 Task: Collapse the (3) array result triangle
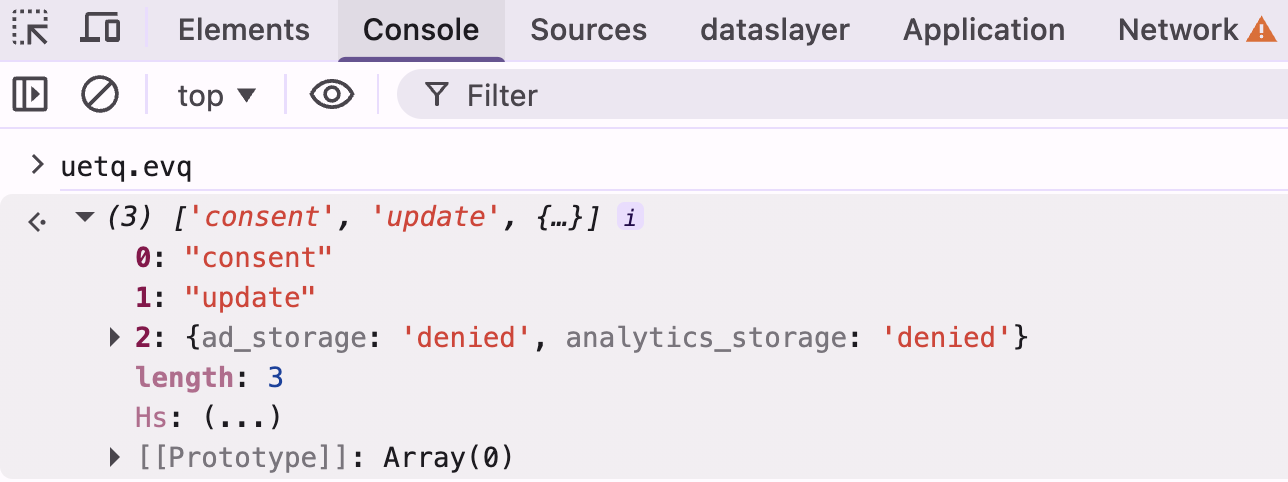(84, 217)
